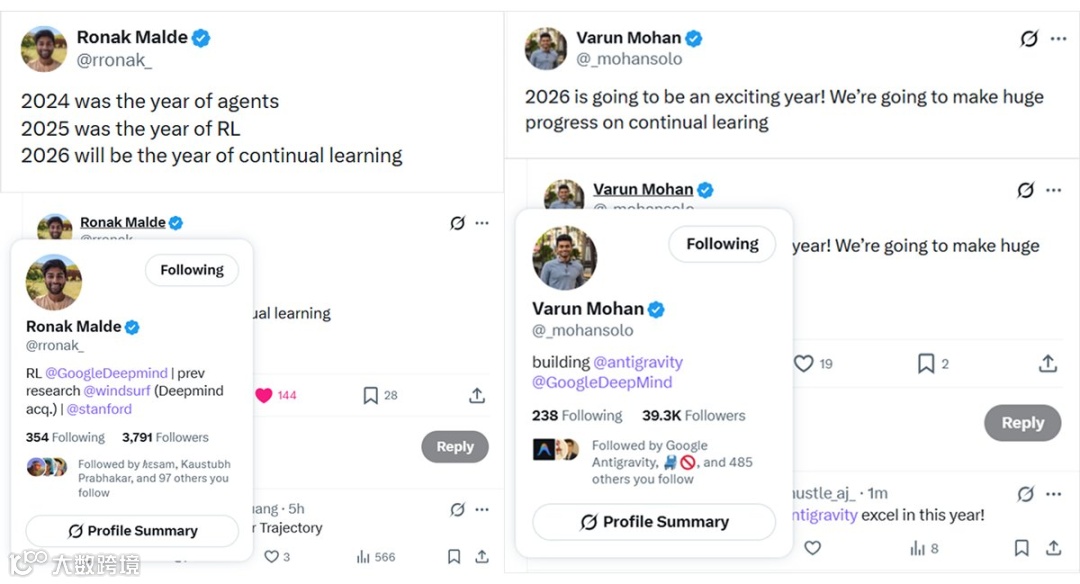The height and width of the screenshot is (584, 1080).
Task: Like the tweet showing 19 likes
Action: 804,363
